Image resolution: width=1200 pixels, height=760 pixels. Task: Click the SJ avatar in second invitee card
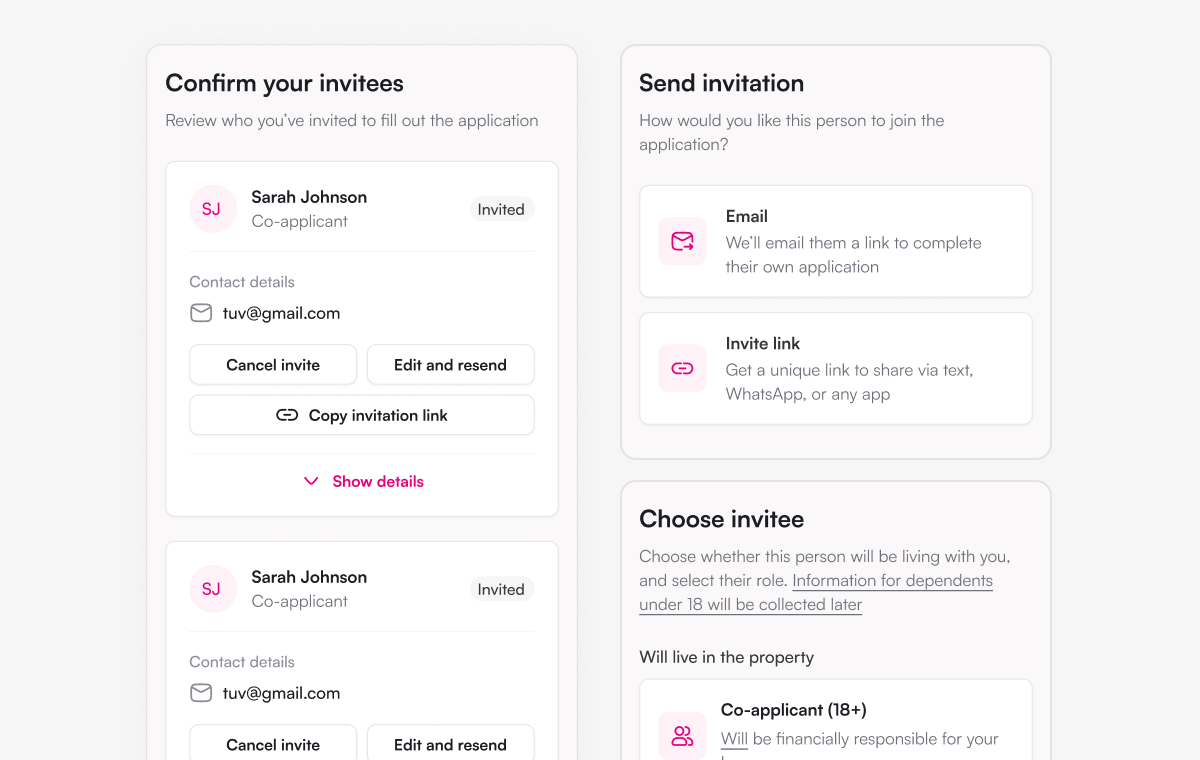point(212,589)
